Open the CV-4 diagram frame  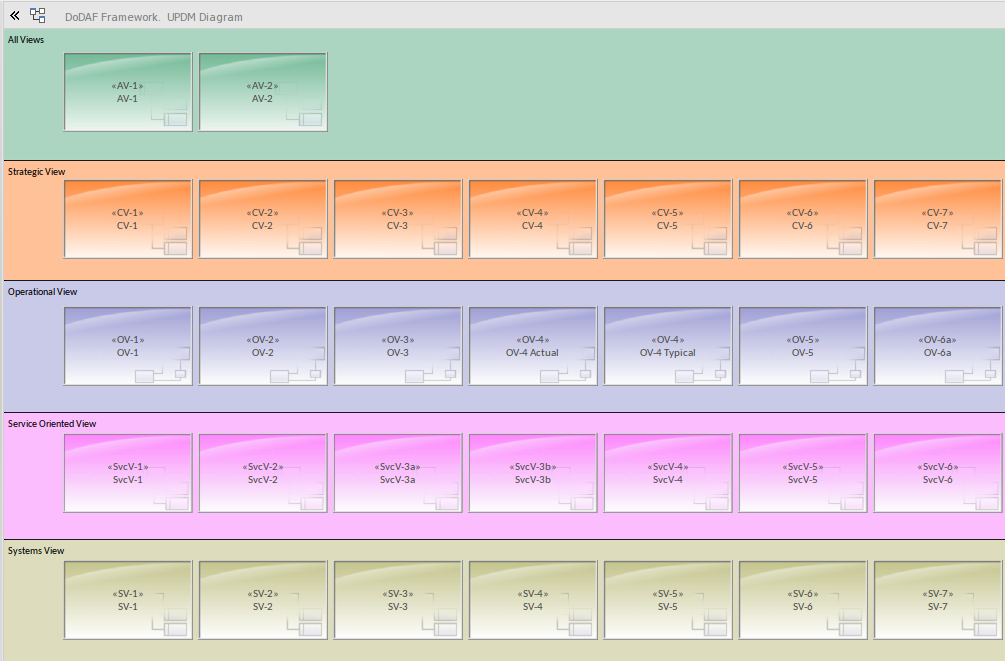pyautogui.click(x=532, y=219)
